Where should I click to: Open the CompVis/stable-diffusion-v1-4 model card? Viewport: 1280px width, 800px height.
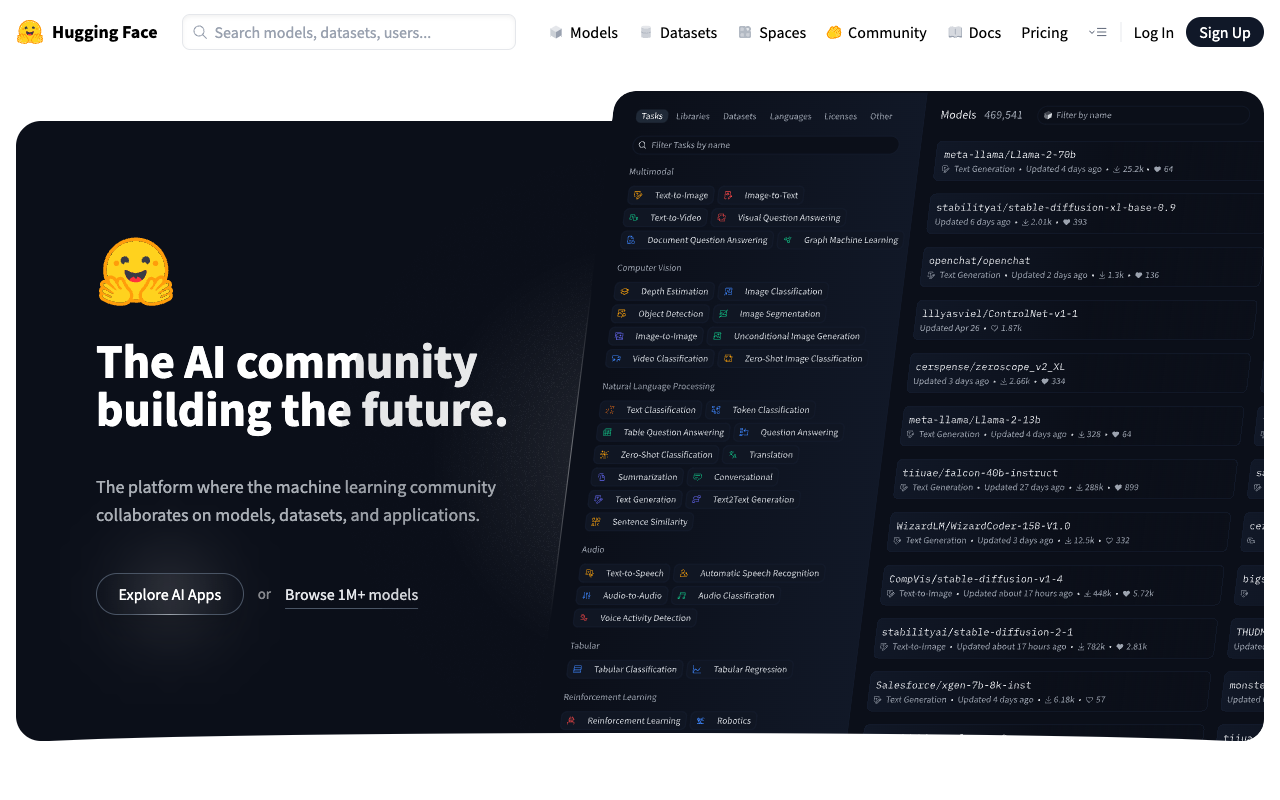pyautogui.click(x=1052, y=585)
